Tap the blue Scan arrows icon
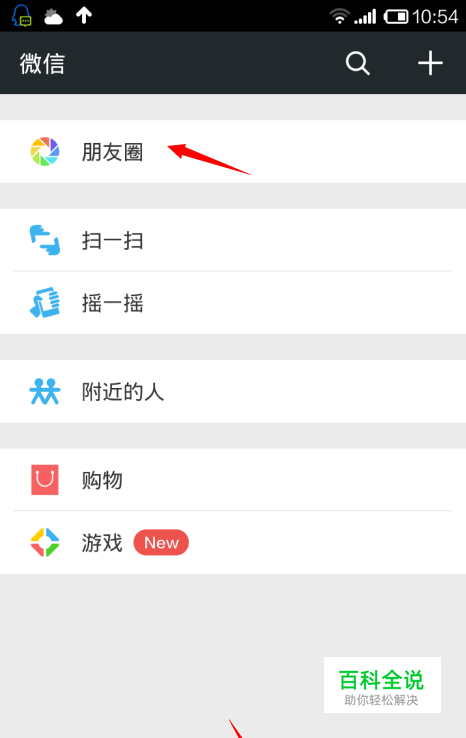The image size is (466, 738). point(45,240)
